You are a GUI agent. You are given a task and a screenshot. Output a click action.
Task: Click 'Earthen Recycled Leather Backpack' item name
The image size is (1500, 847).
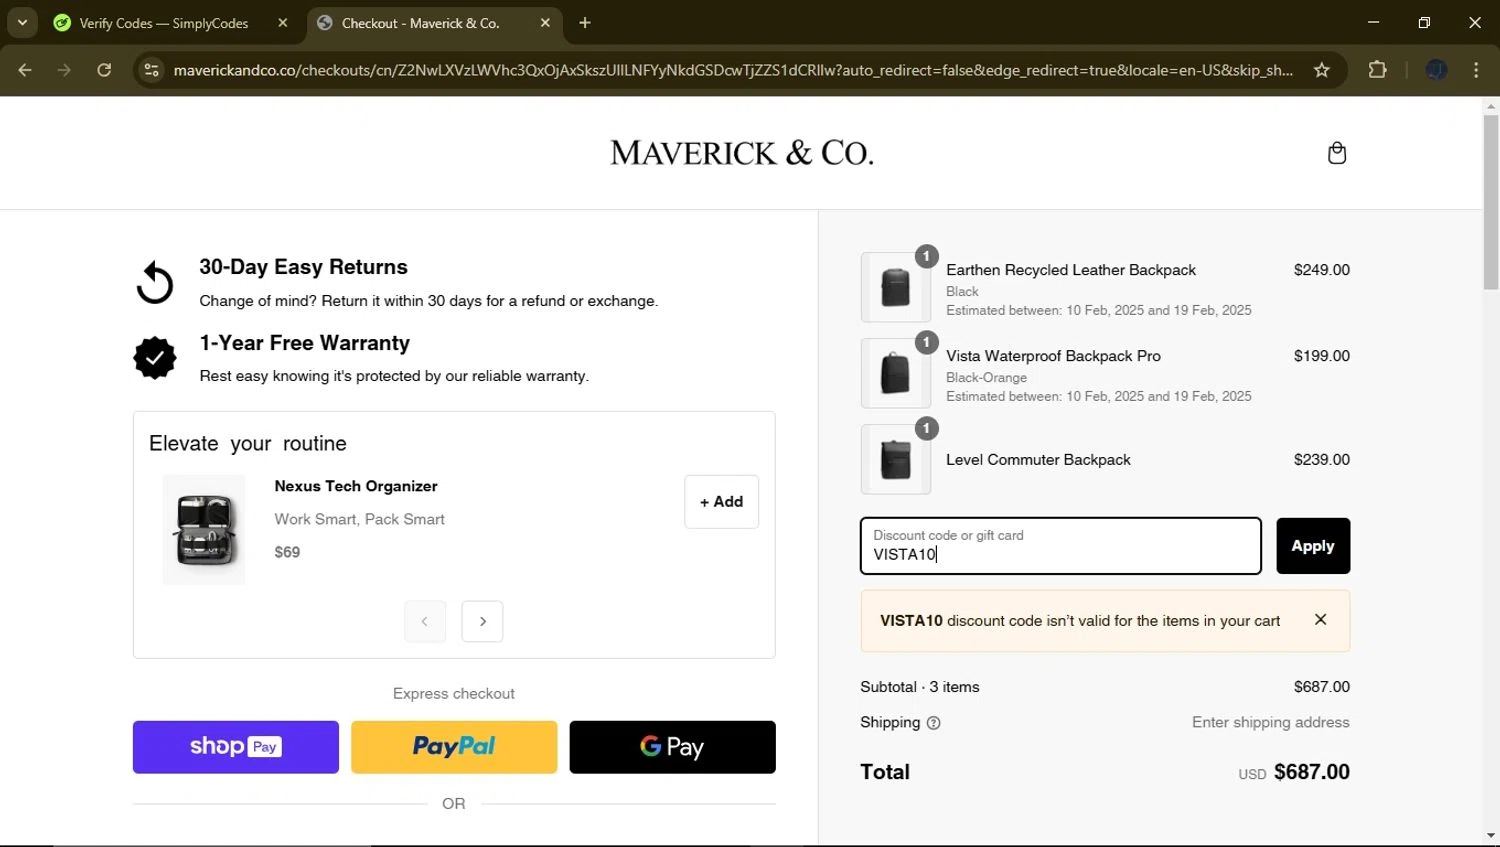1071,270
